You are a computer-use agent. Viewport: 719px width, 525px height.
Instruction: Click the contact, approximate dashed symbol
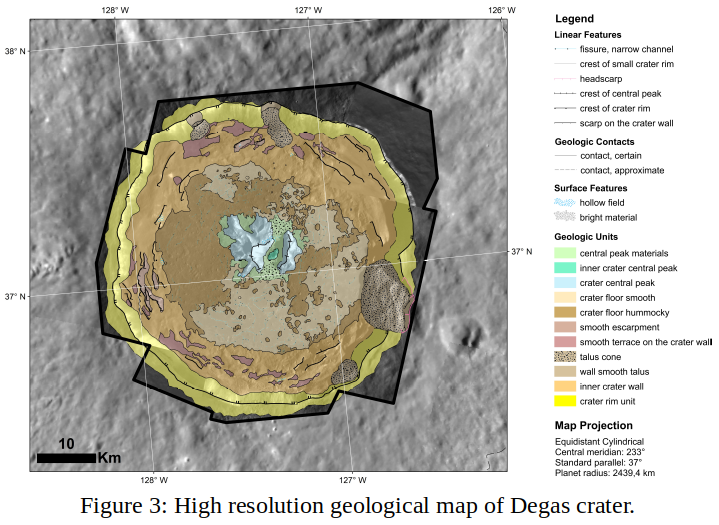tap(565, 170)
